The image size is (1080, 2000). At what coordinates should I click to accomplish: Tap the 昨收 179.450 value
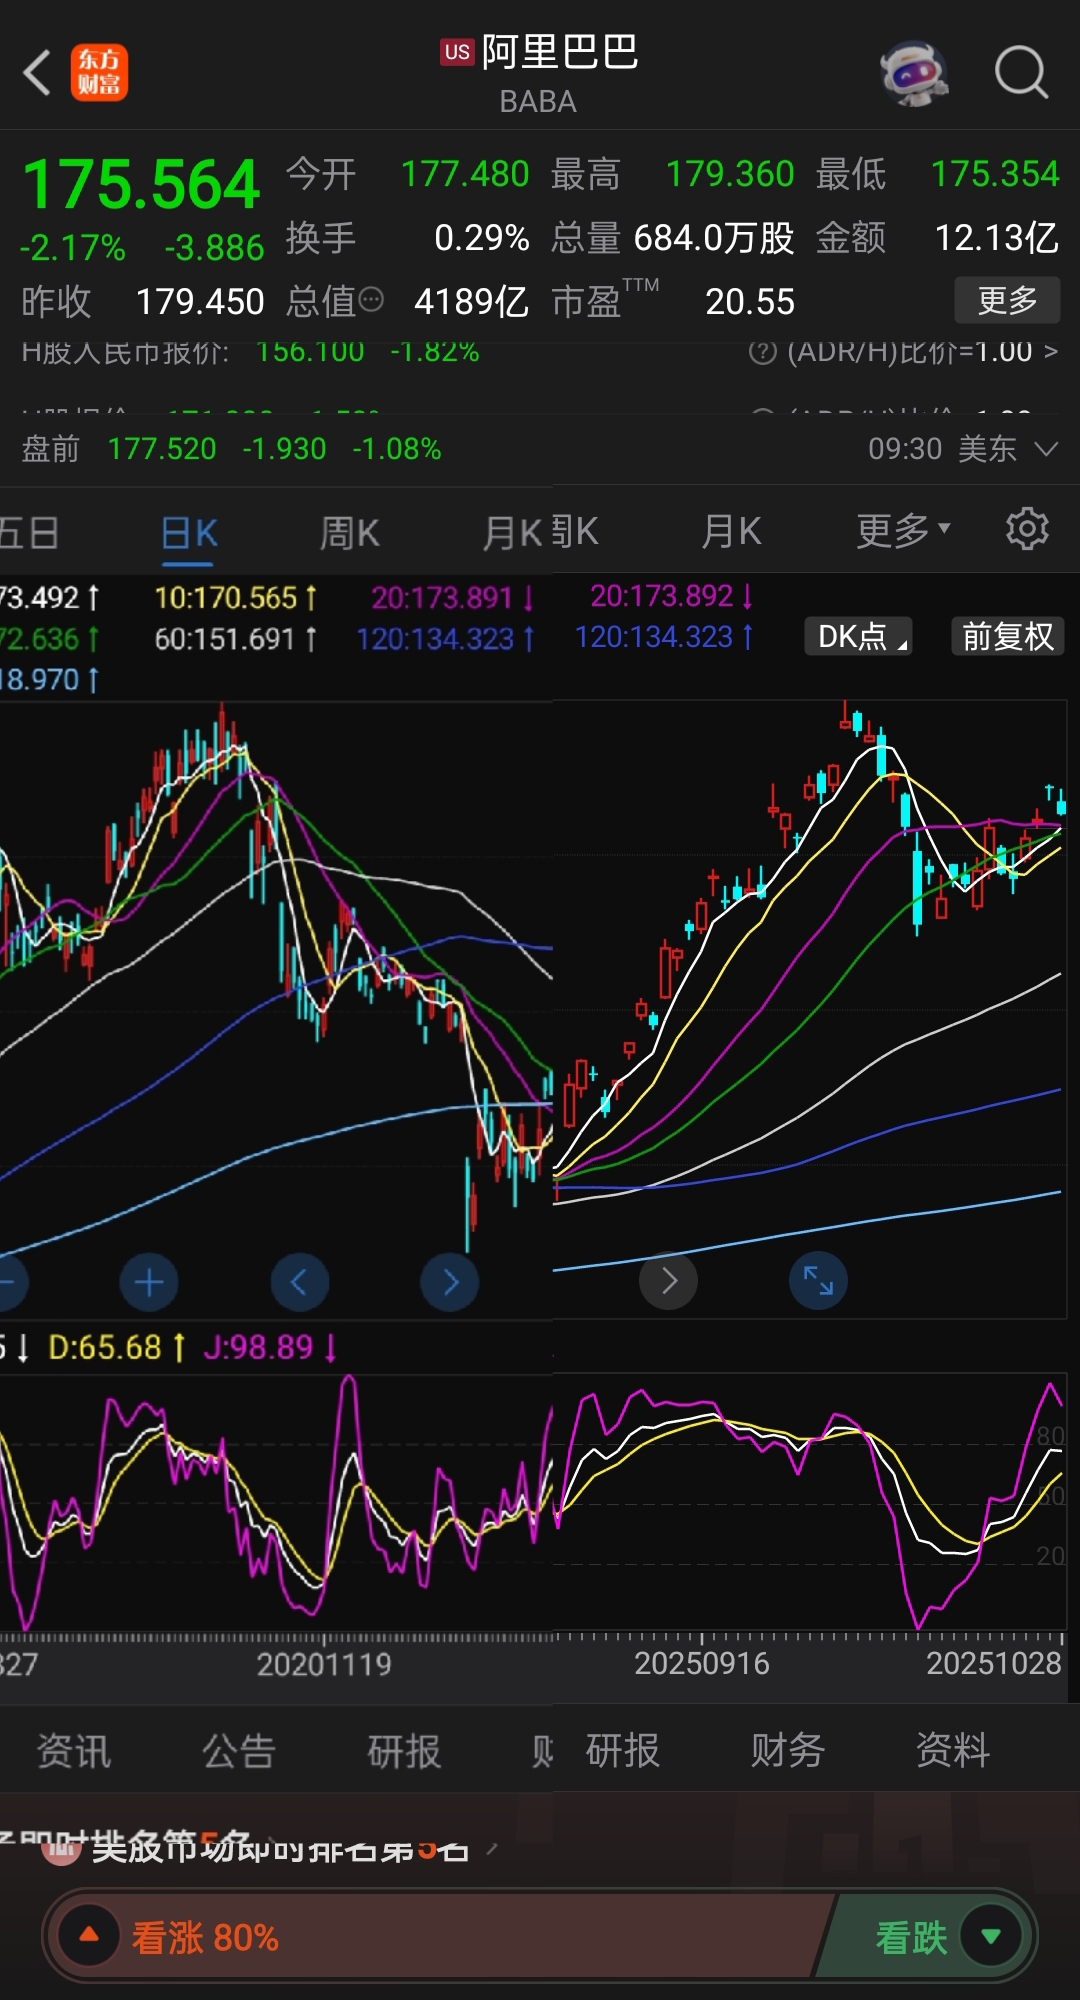[200, 301]
